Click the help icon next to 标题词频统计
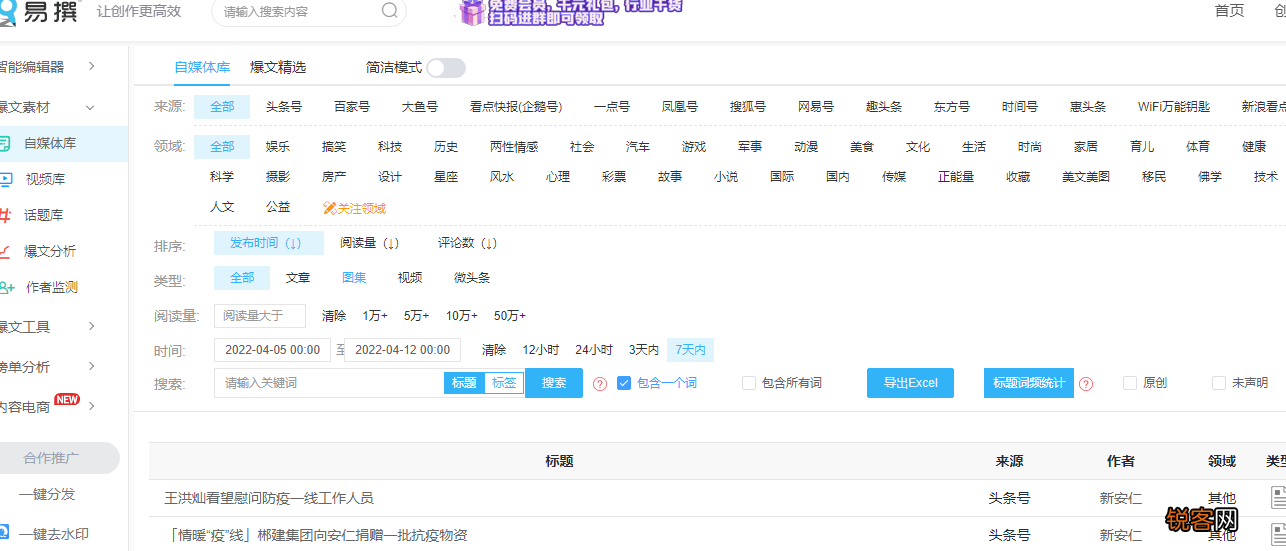The height and width of the screenshot is (551, 1286). (x=1086, y=384)
